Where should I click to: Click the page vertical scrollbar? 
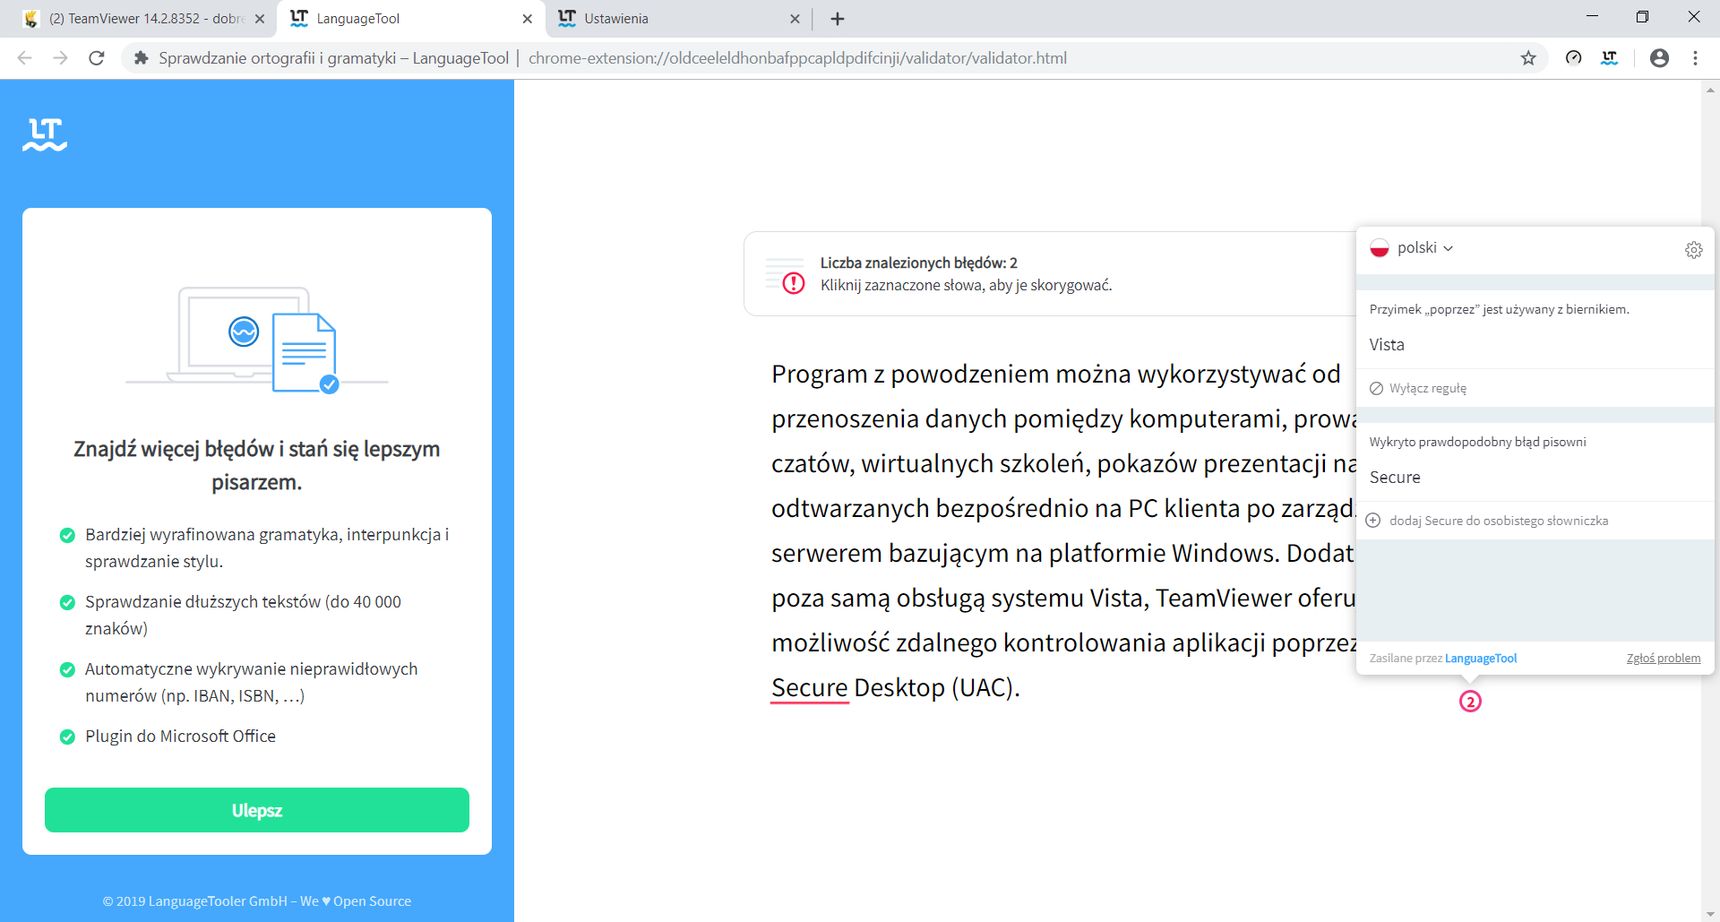[1709, 500]
